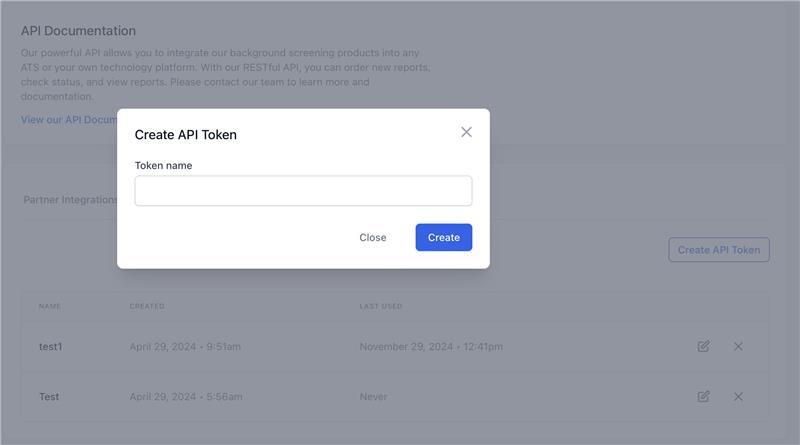
Task: Close the Create API Token dialog with X
Action: 466,132
